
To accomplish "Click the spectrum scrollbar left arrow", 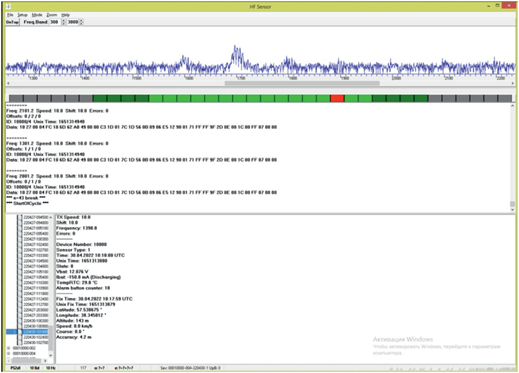I will (8, 83).
